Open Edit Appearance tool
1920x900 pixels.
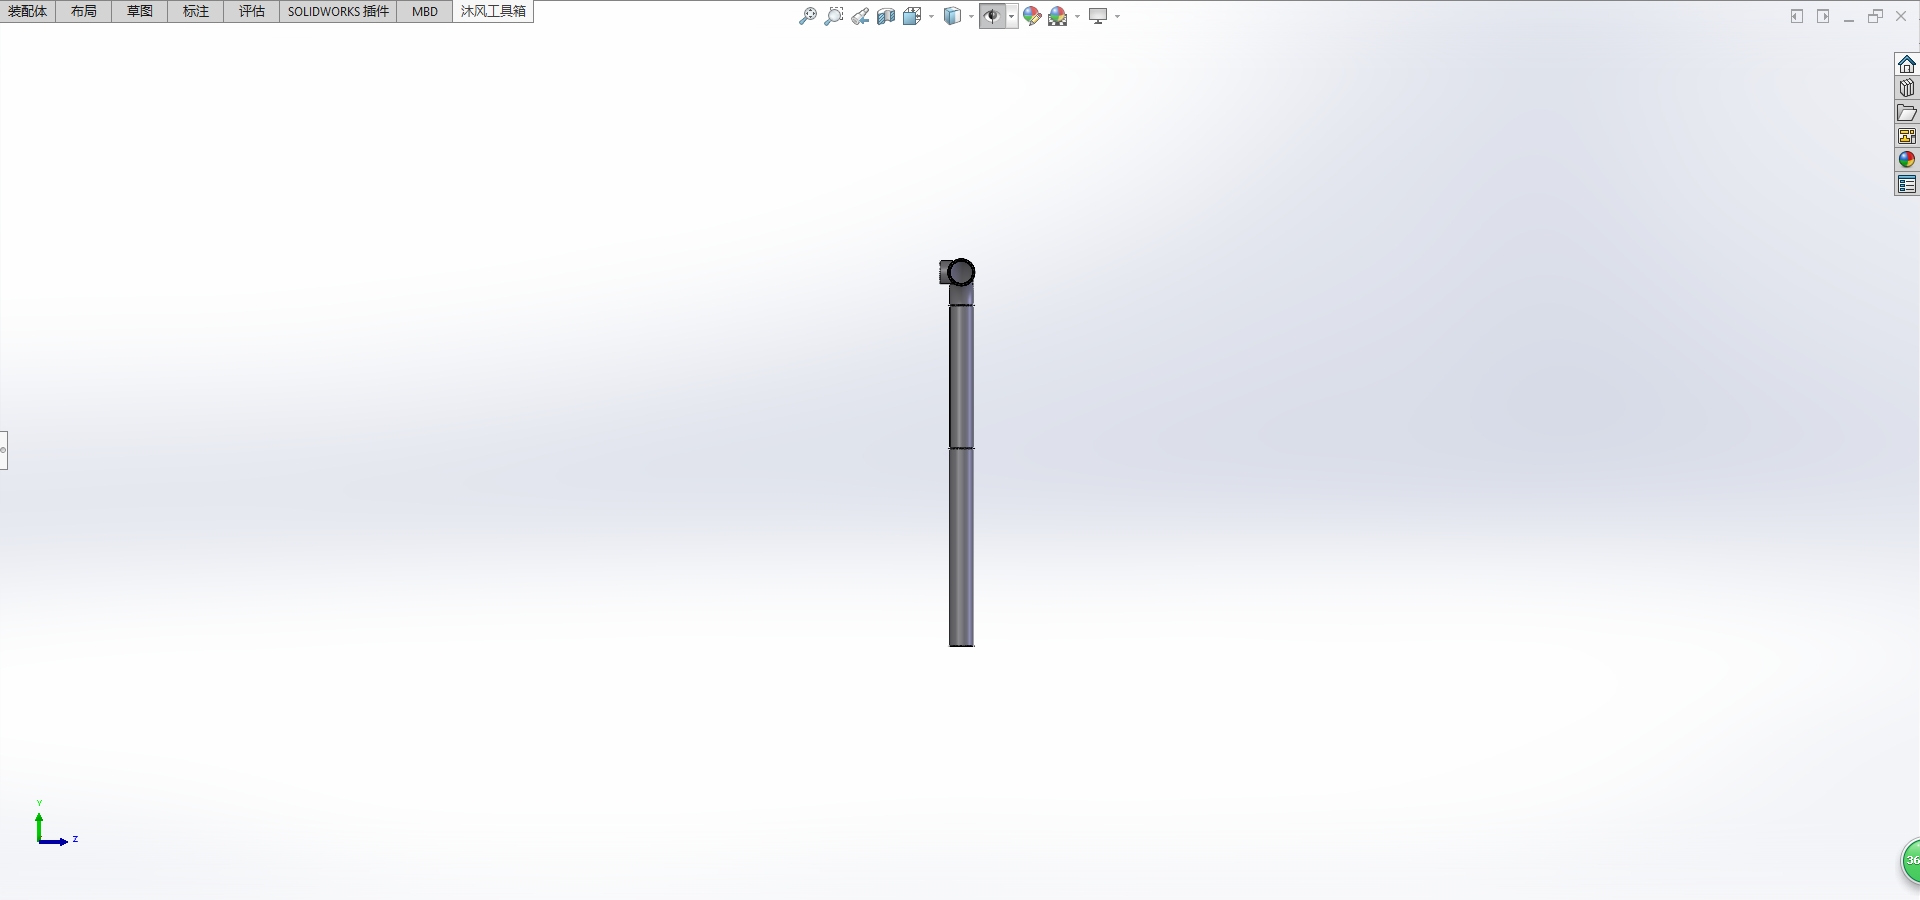(1032, 16)
